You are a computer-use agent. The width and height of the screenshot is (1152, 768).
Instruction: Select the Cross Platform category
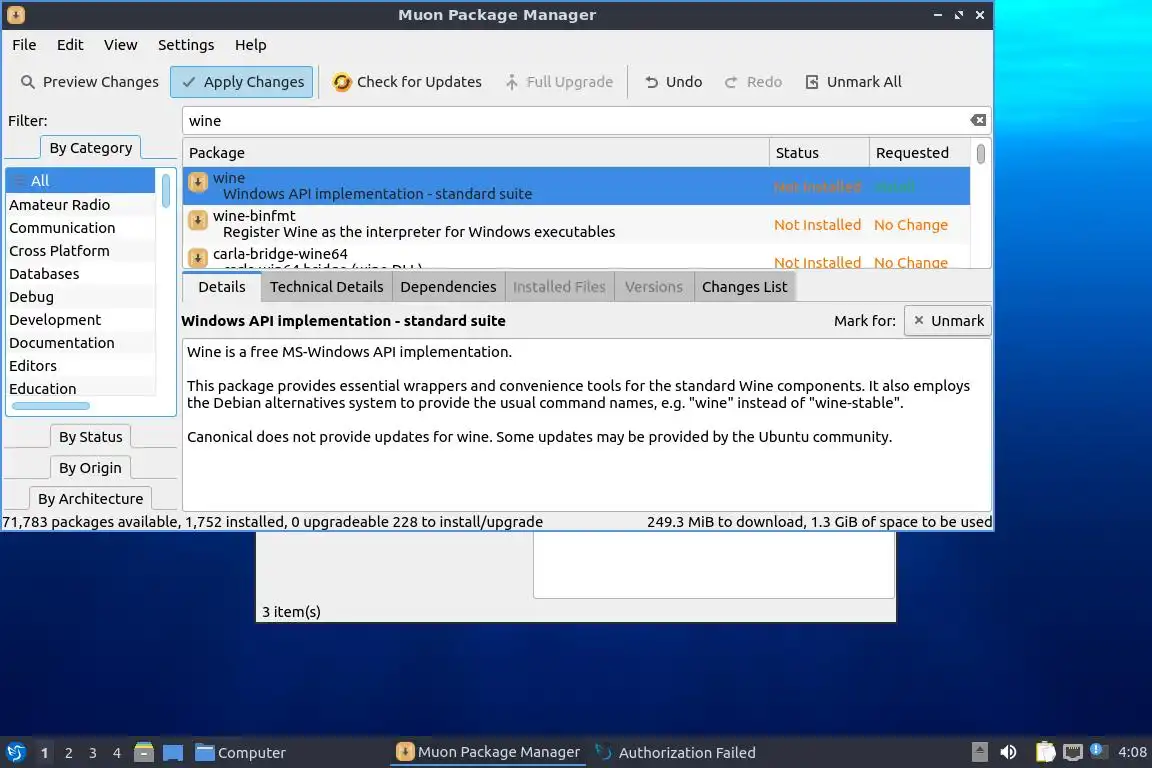(81, 251)
